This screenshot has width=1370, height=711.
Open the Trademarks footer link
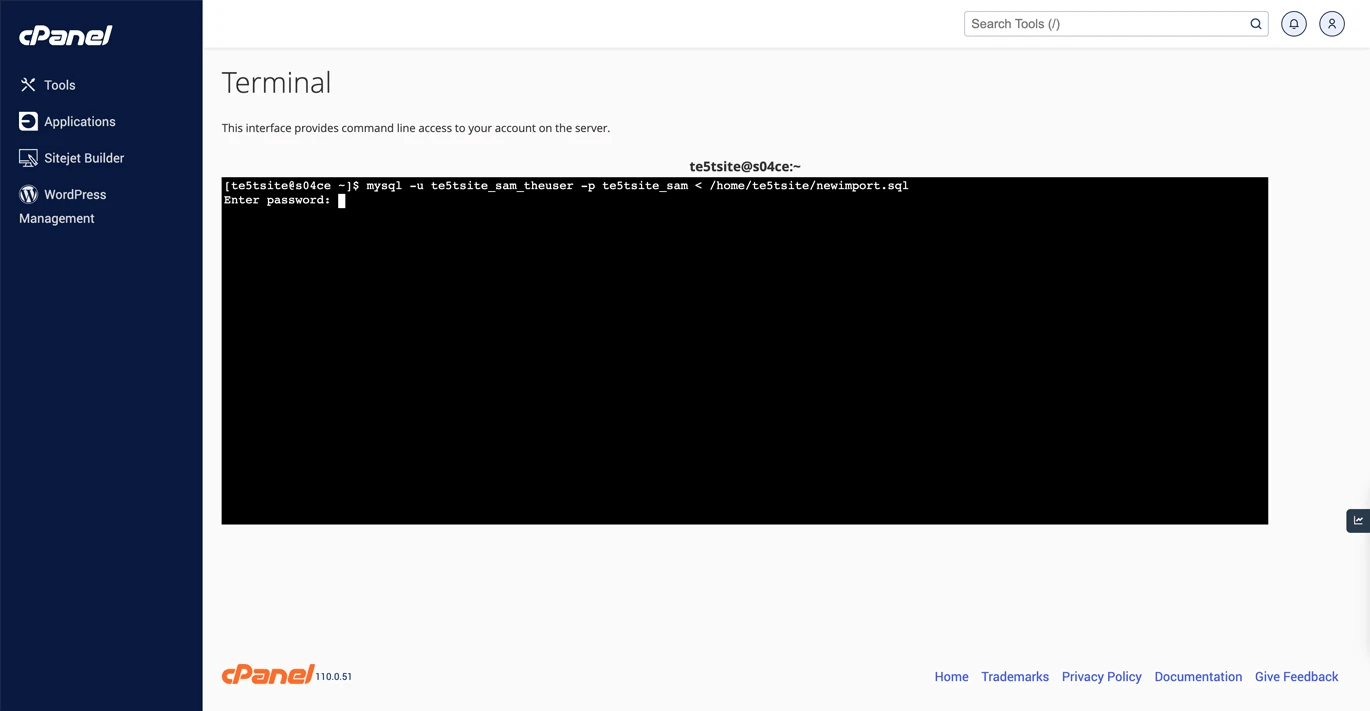(1015, 677)
